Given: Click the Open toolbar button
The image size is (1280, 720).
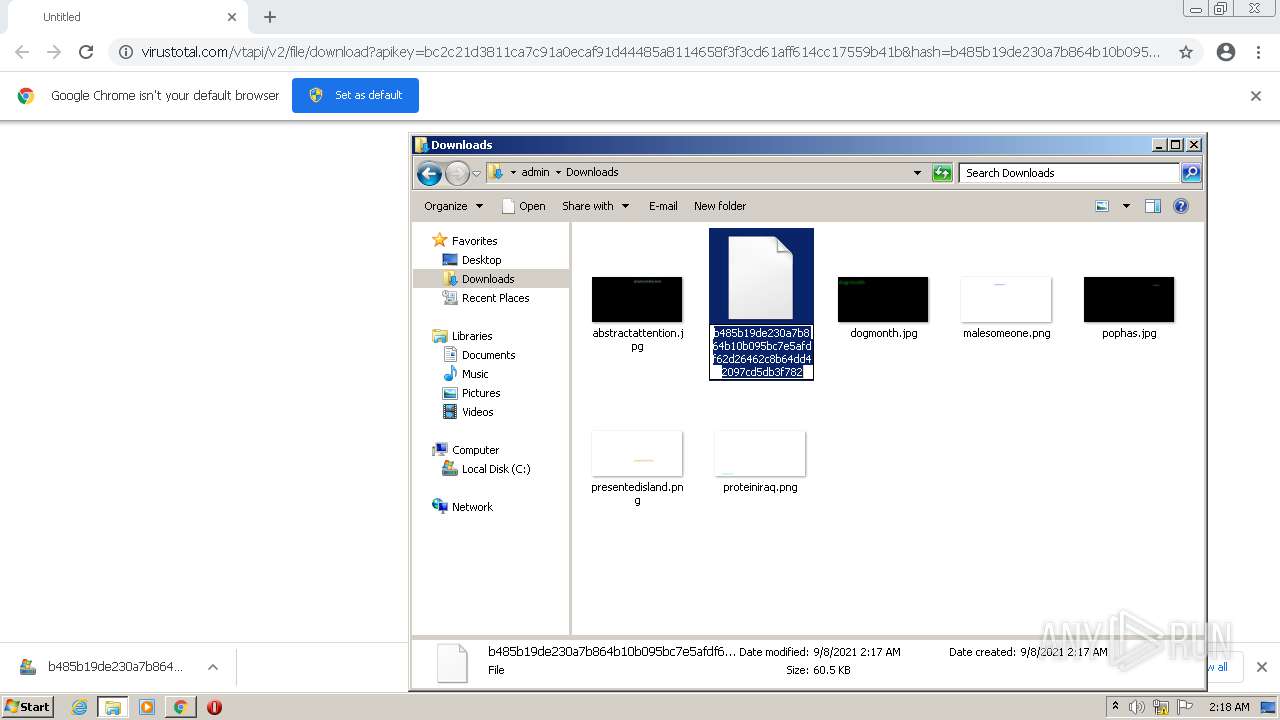Looking at the screenshot, I should tap(524, 206).
